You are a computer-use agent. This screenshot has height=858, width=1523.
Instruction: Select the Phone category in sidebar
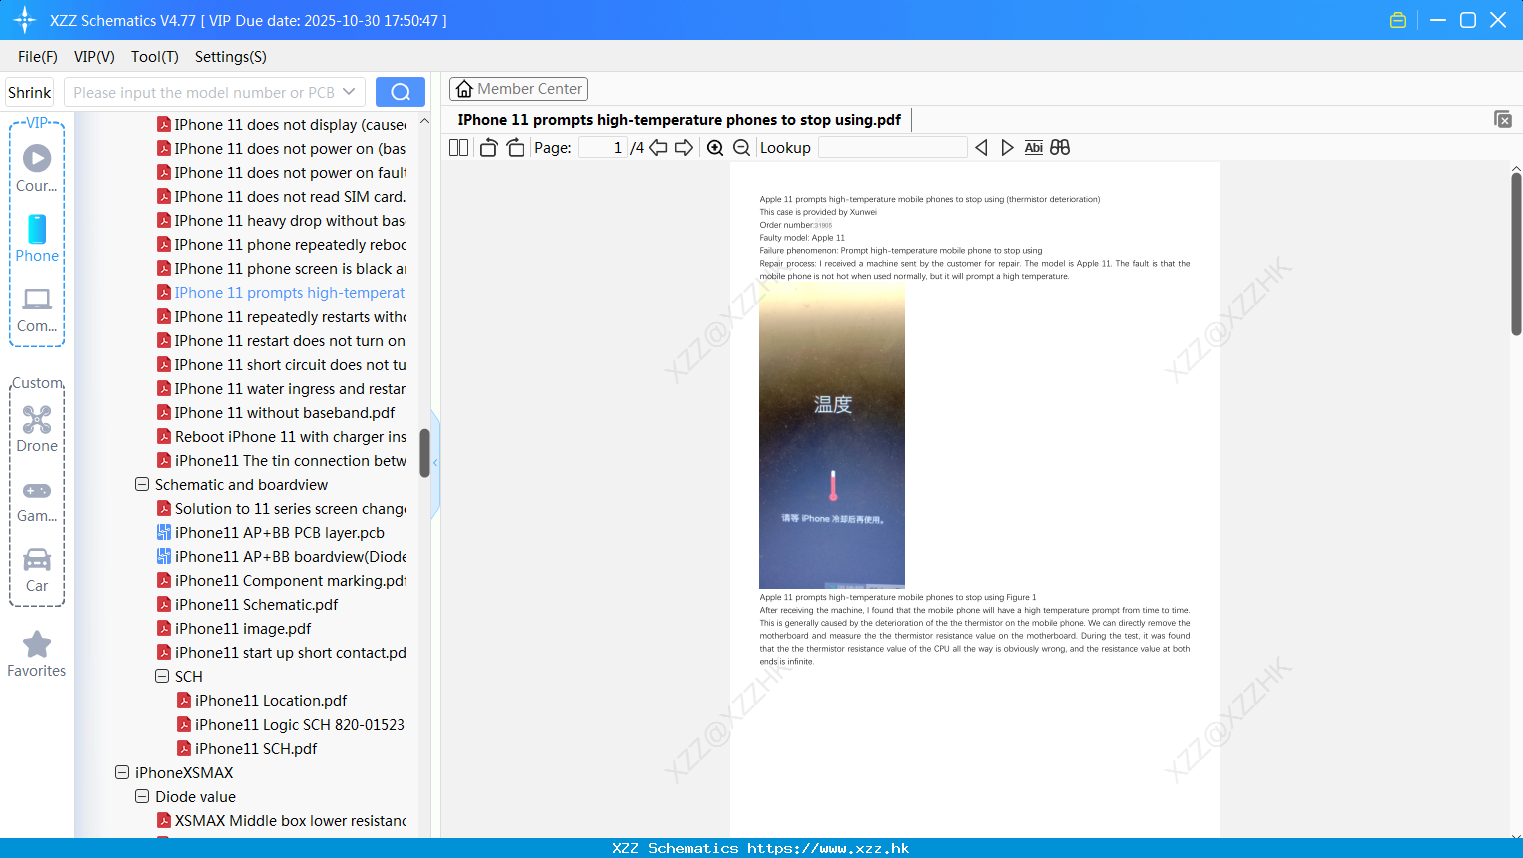pos(37,239)
